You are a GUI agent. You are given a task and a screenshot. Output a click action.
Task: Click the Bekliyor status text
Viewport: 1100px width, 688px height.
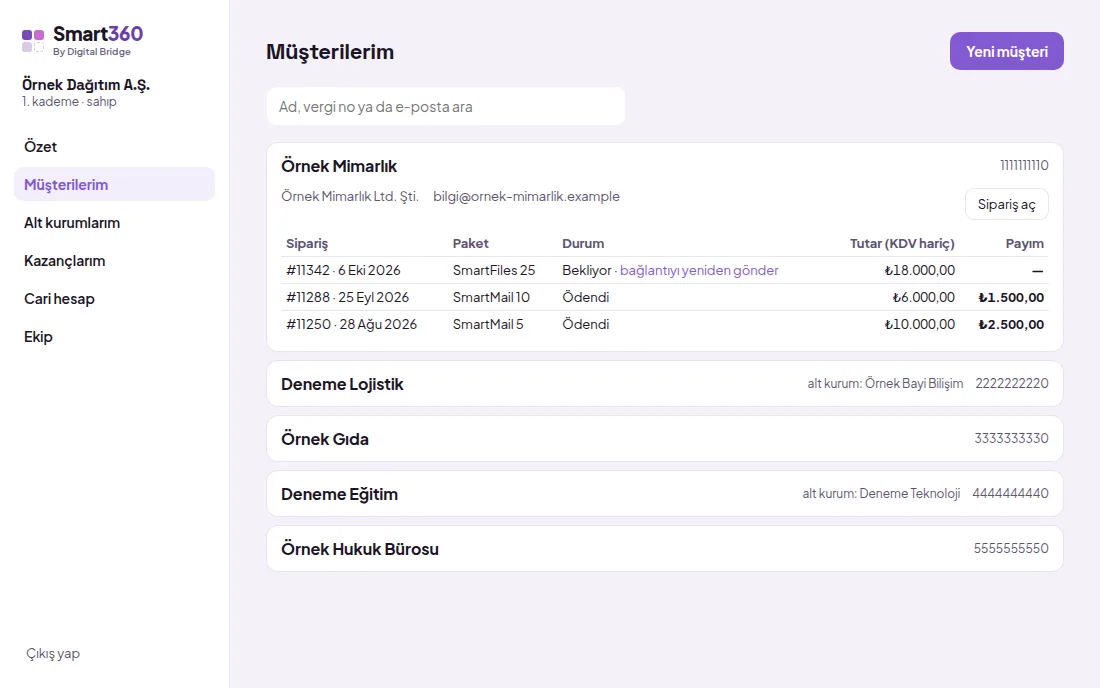click(x=586, y=270)
